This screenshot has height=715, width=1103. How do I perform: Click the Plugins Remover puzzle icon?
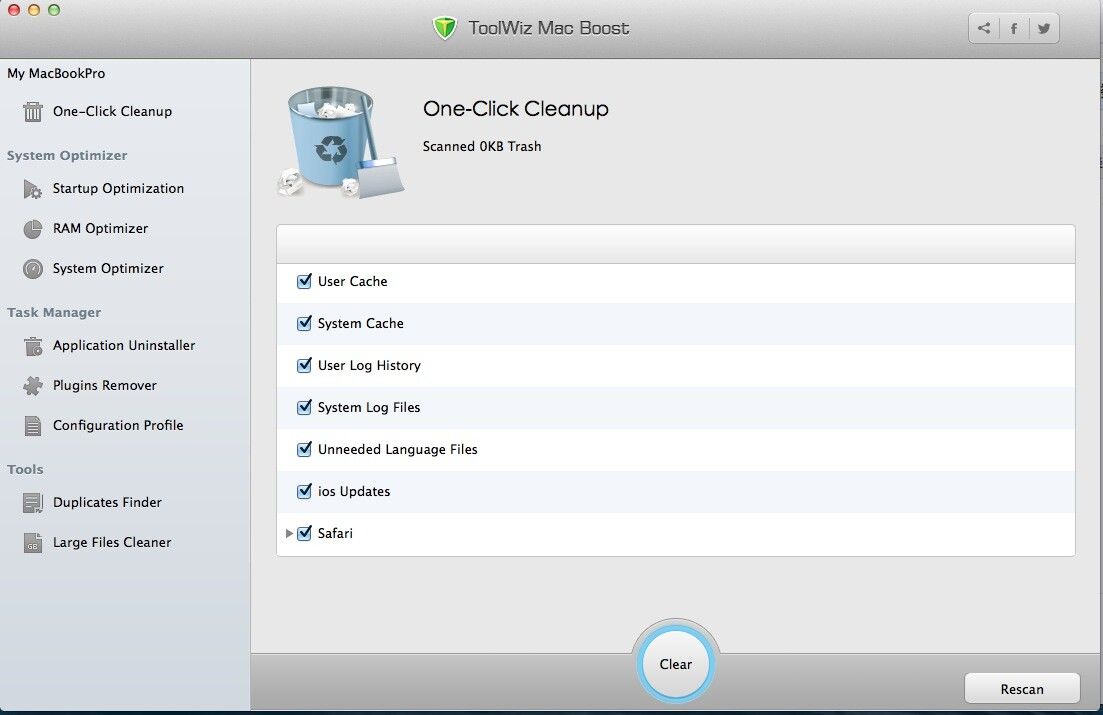point(32,386)
